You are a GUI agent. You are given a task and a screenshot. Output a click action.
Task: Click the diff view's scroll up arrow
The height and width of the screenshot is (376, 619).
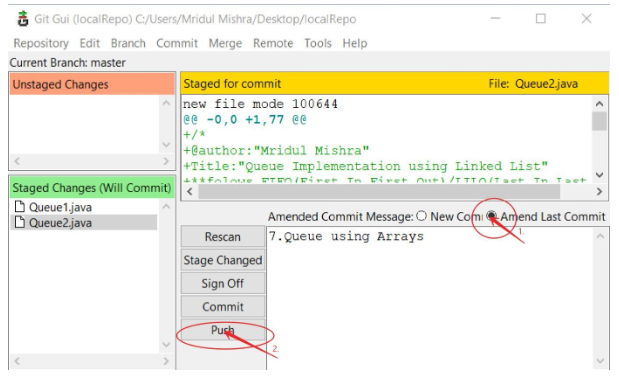[x=599, y=104]
